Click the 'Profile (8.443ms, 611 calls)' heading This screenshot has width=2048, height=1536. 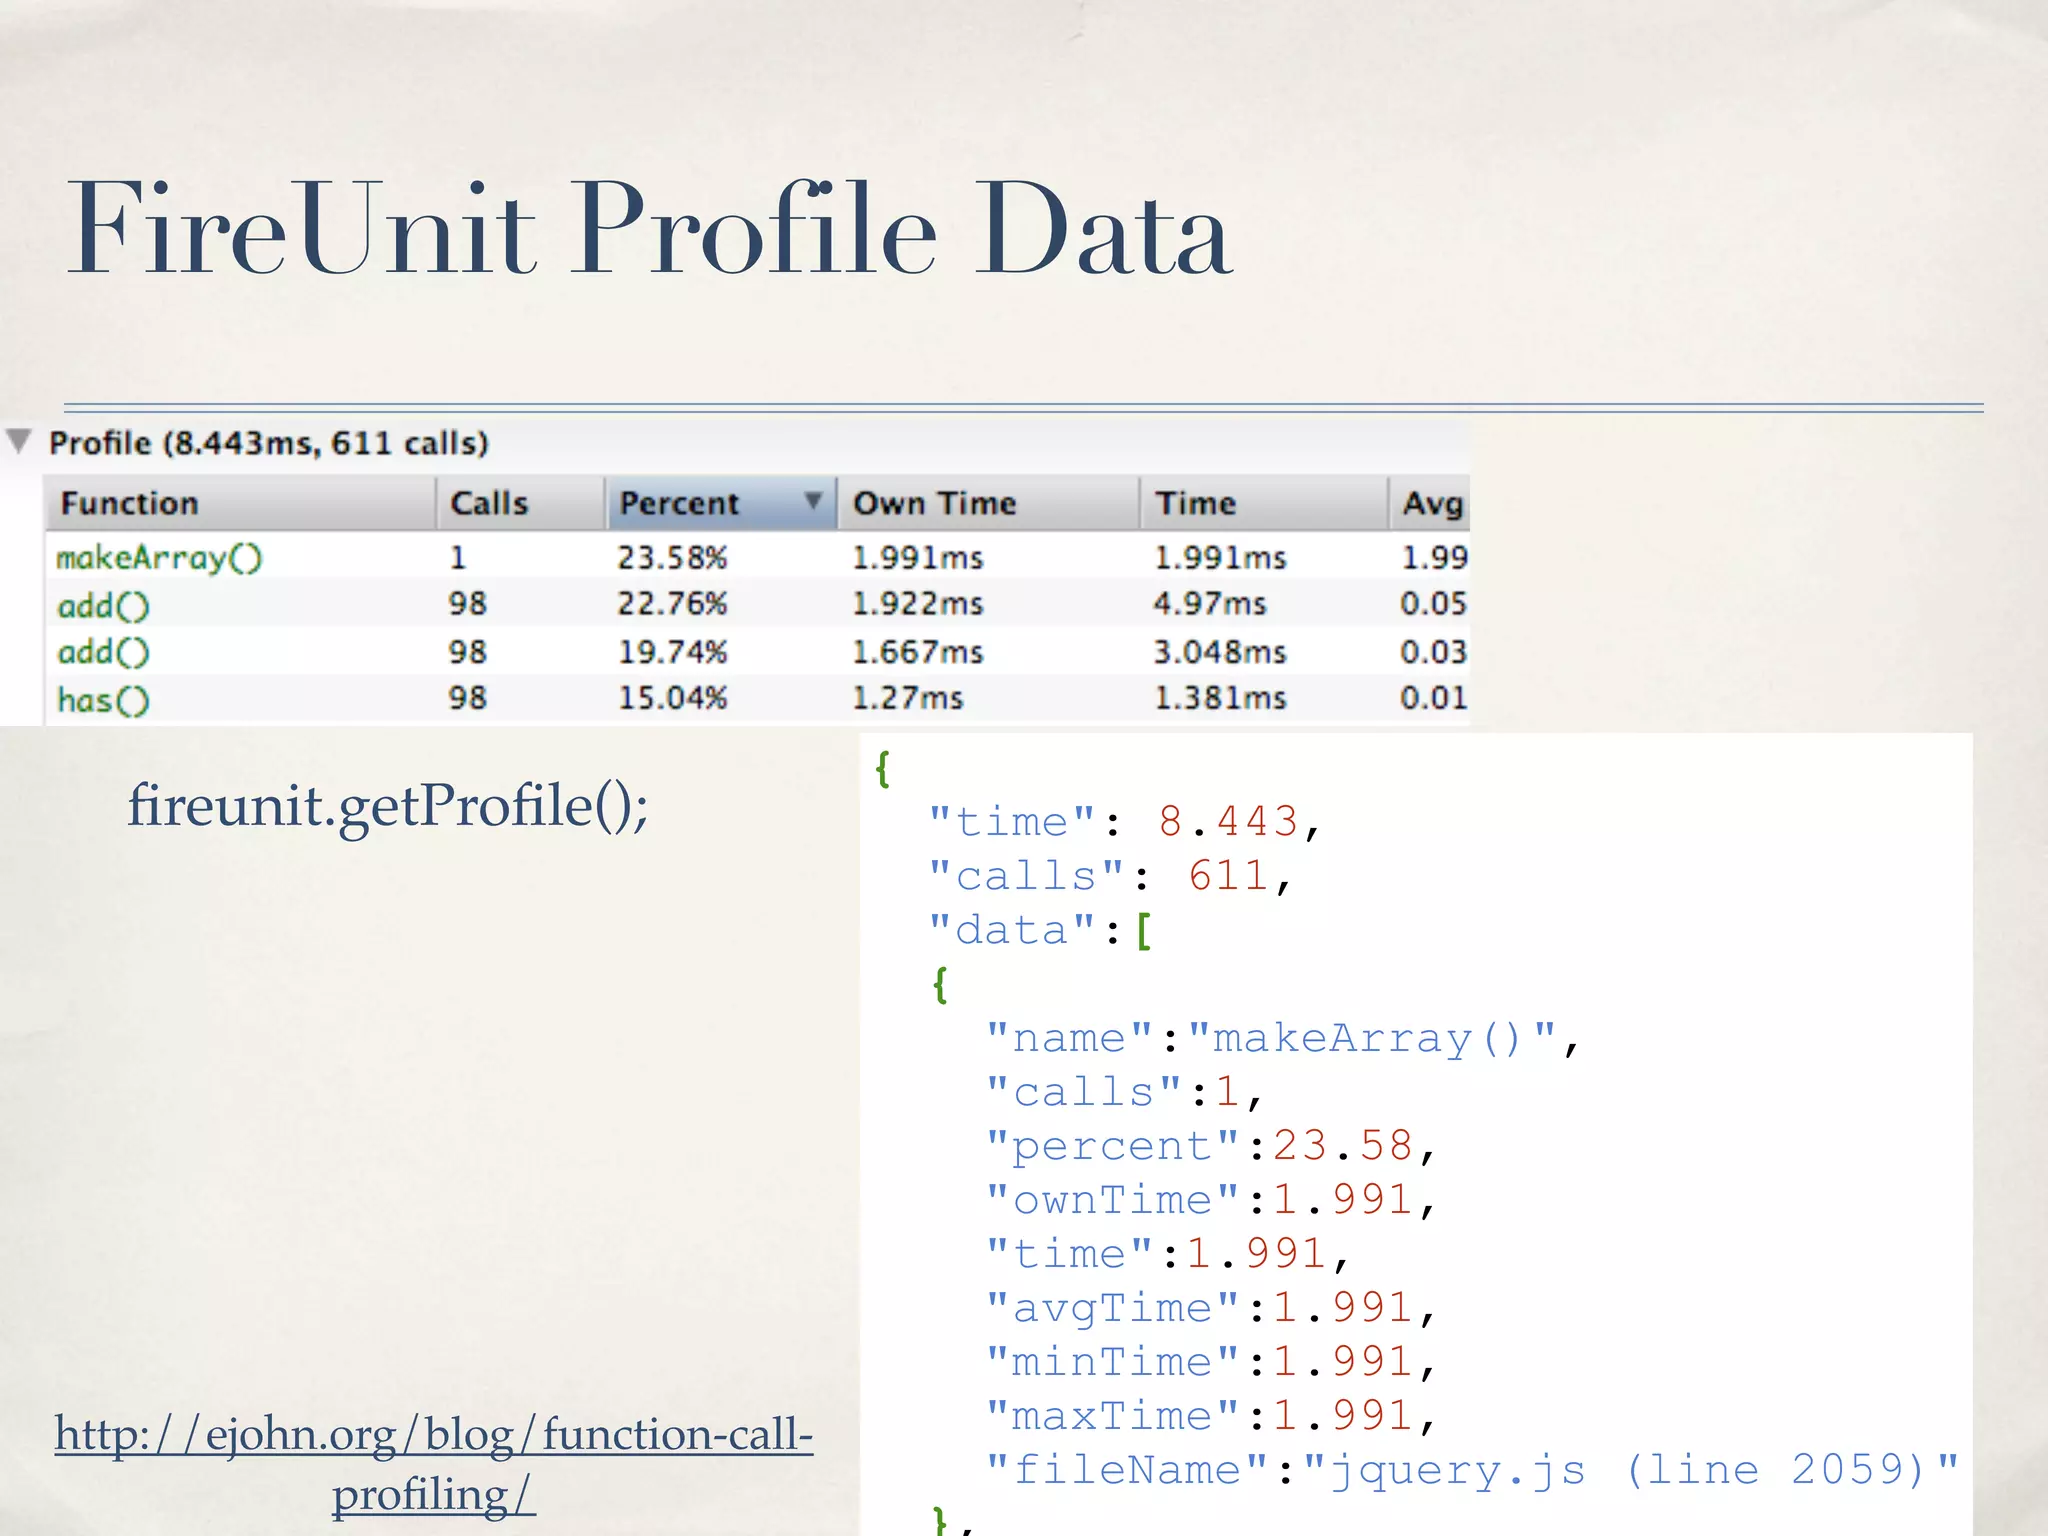tap(269, 443)
